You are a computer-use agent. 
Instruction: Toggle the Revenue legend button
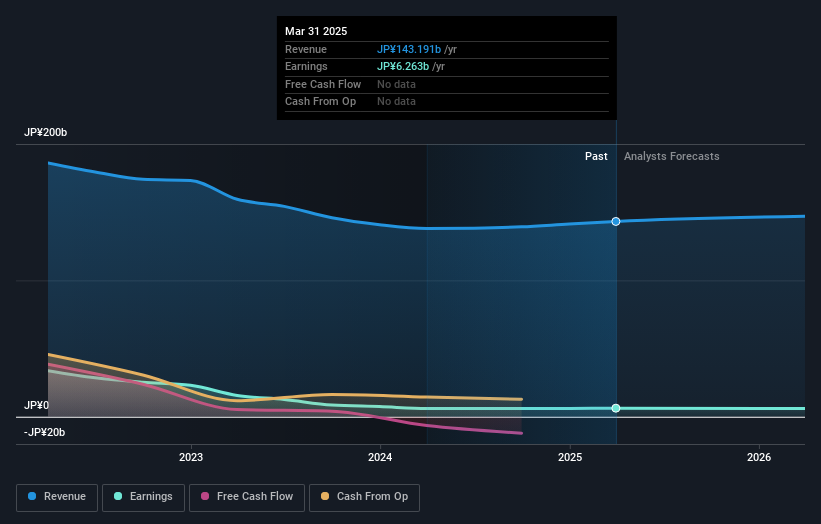click(57, 497)
